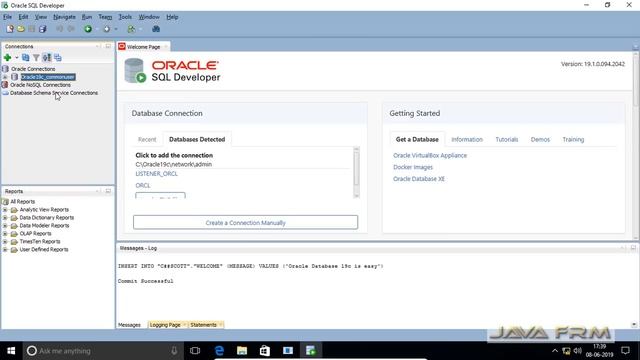
Task: Click the LISTENER_ORCL connection link
Action: pyautogui.click(x=156, y=173)
